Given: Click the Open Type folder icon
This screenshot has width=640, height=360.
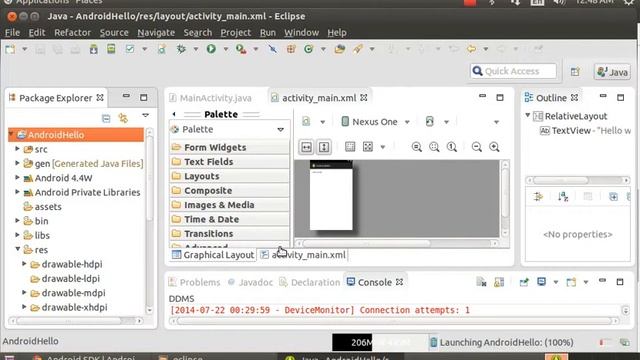Looking at the screenshot, I should 339,49.
